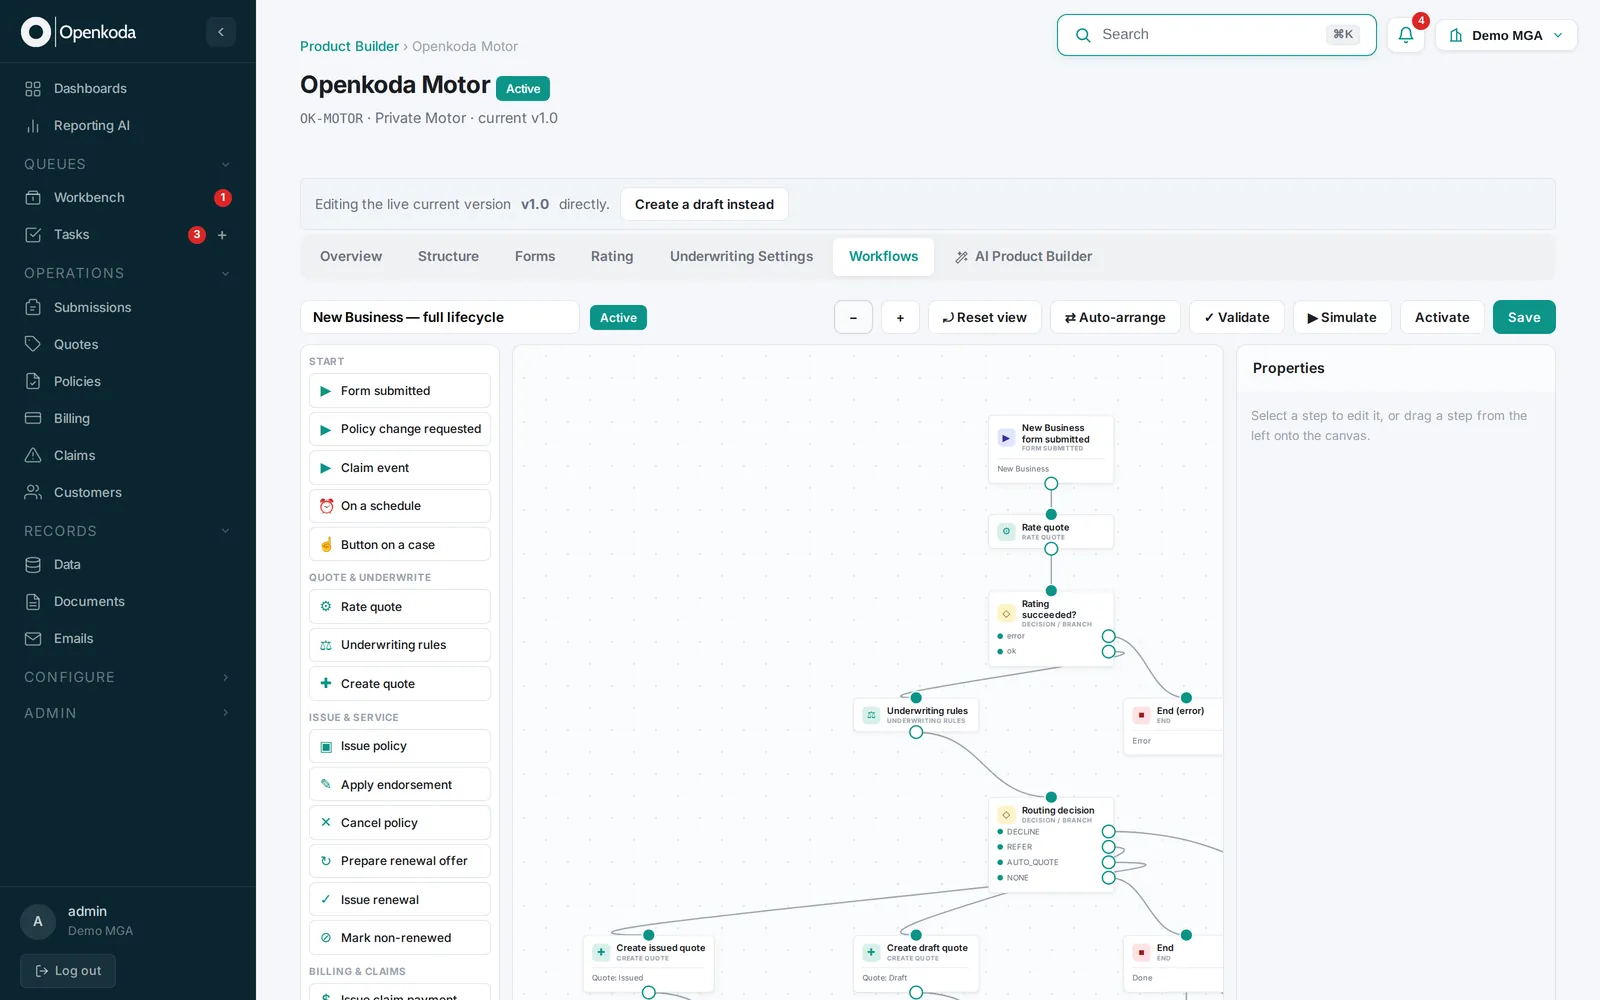Select the Apply endorsement step

tap(400, 785)
